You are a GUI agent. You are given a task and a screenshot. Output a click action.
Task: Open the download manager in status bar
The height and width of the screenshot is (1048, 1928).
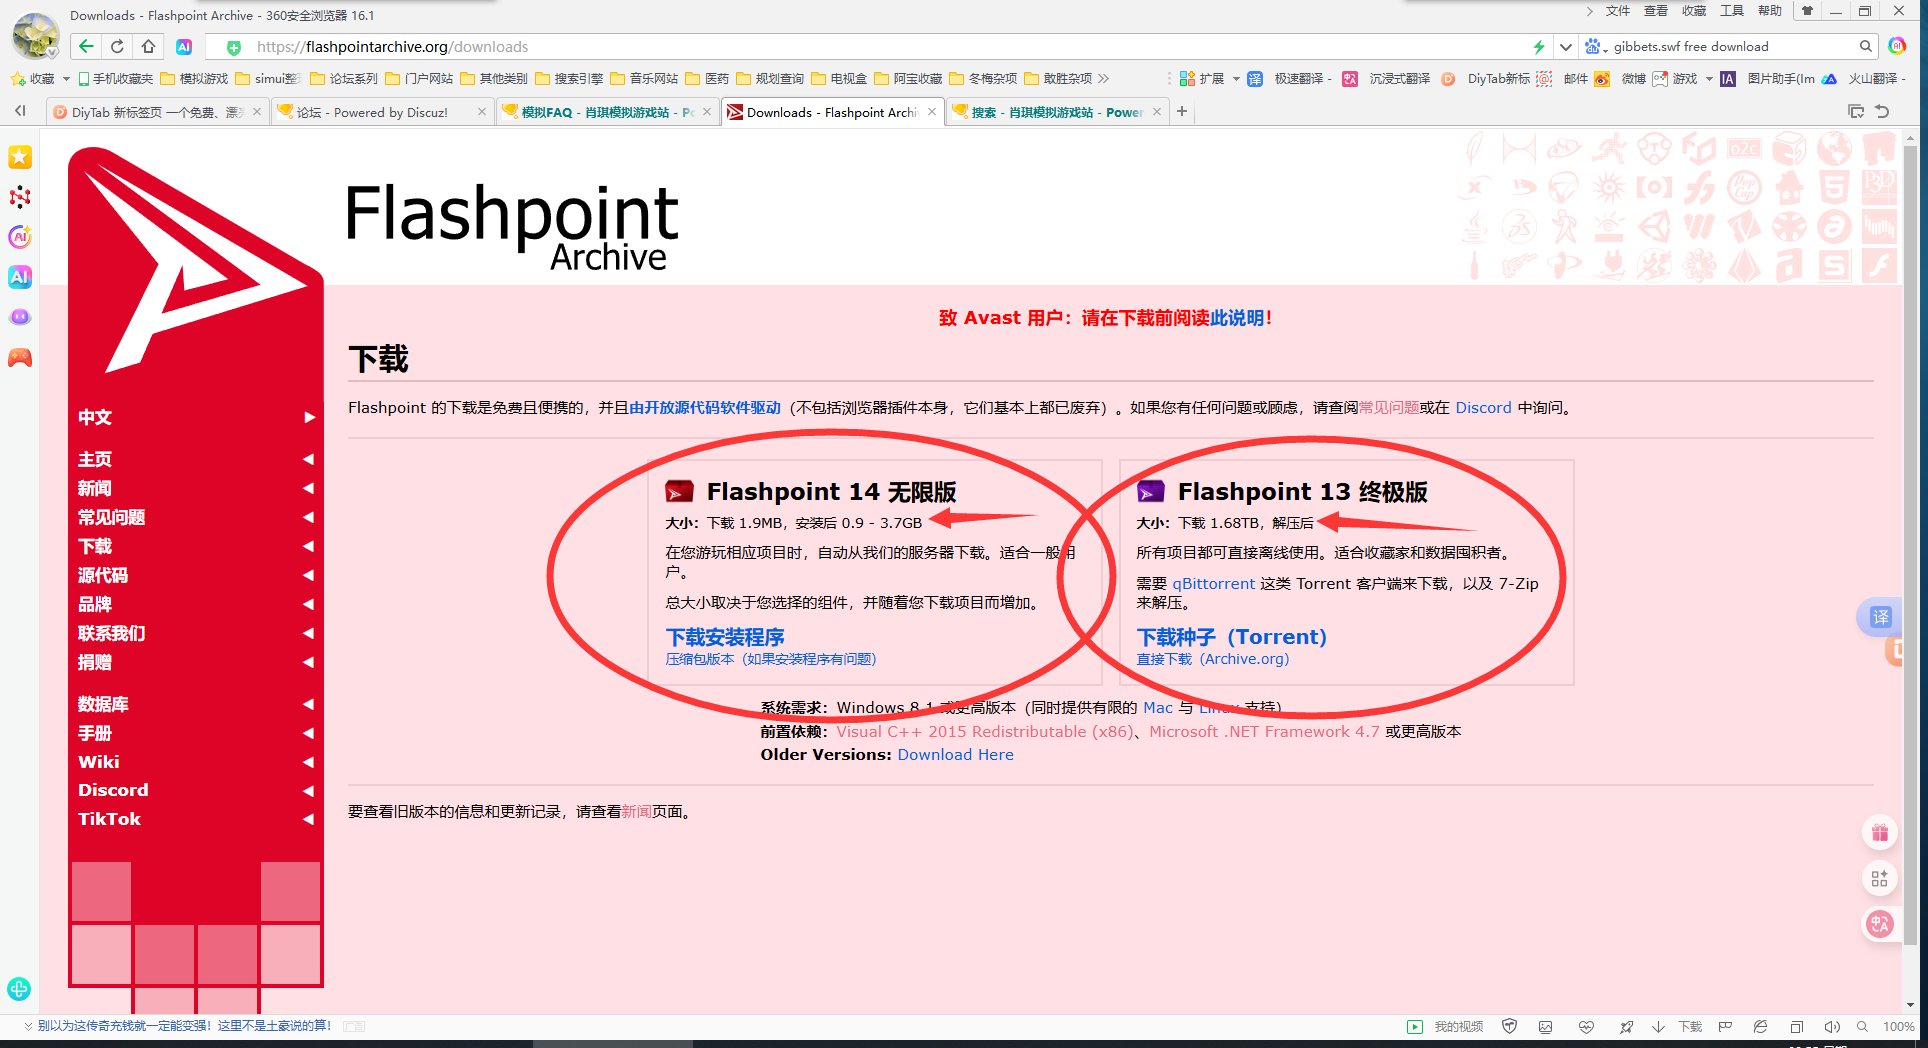[1680, 1026]
